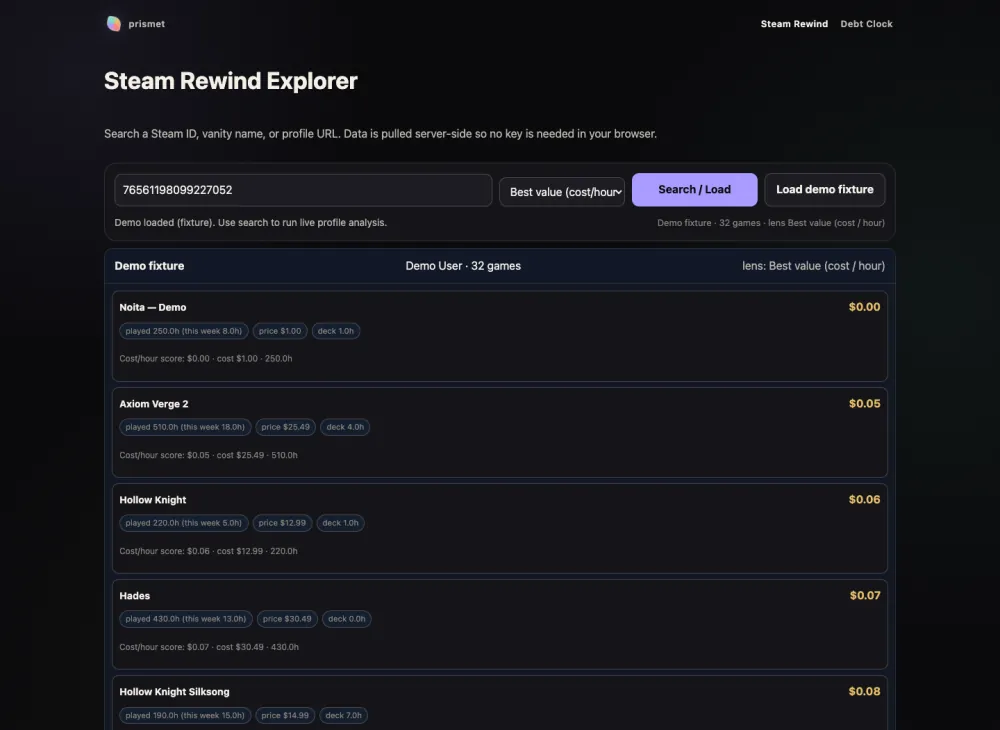Click Noita's deck 1.0h pill
Image resolution: width=1000 pixels, height=730 pixels.
(x=335, y=331)
